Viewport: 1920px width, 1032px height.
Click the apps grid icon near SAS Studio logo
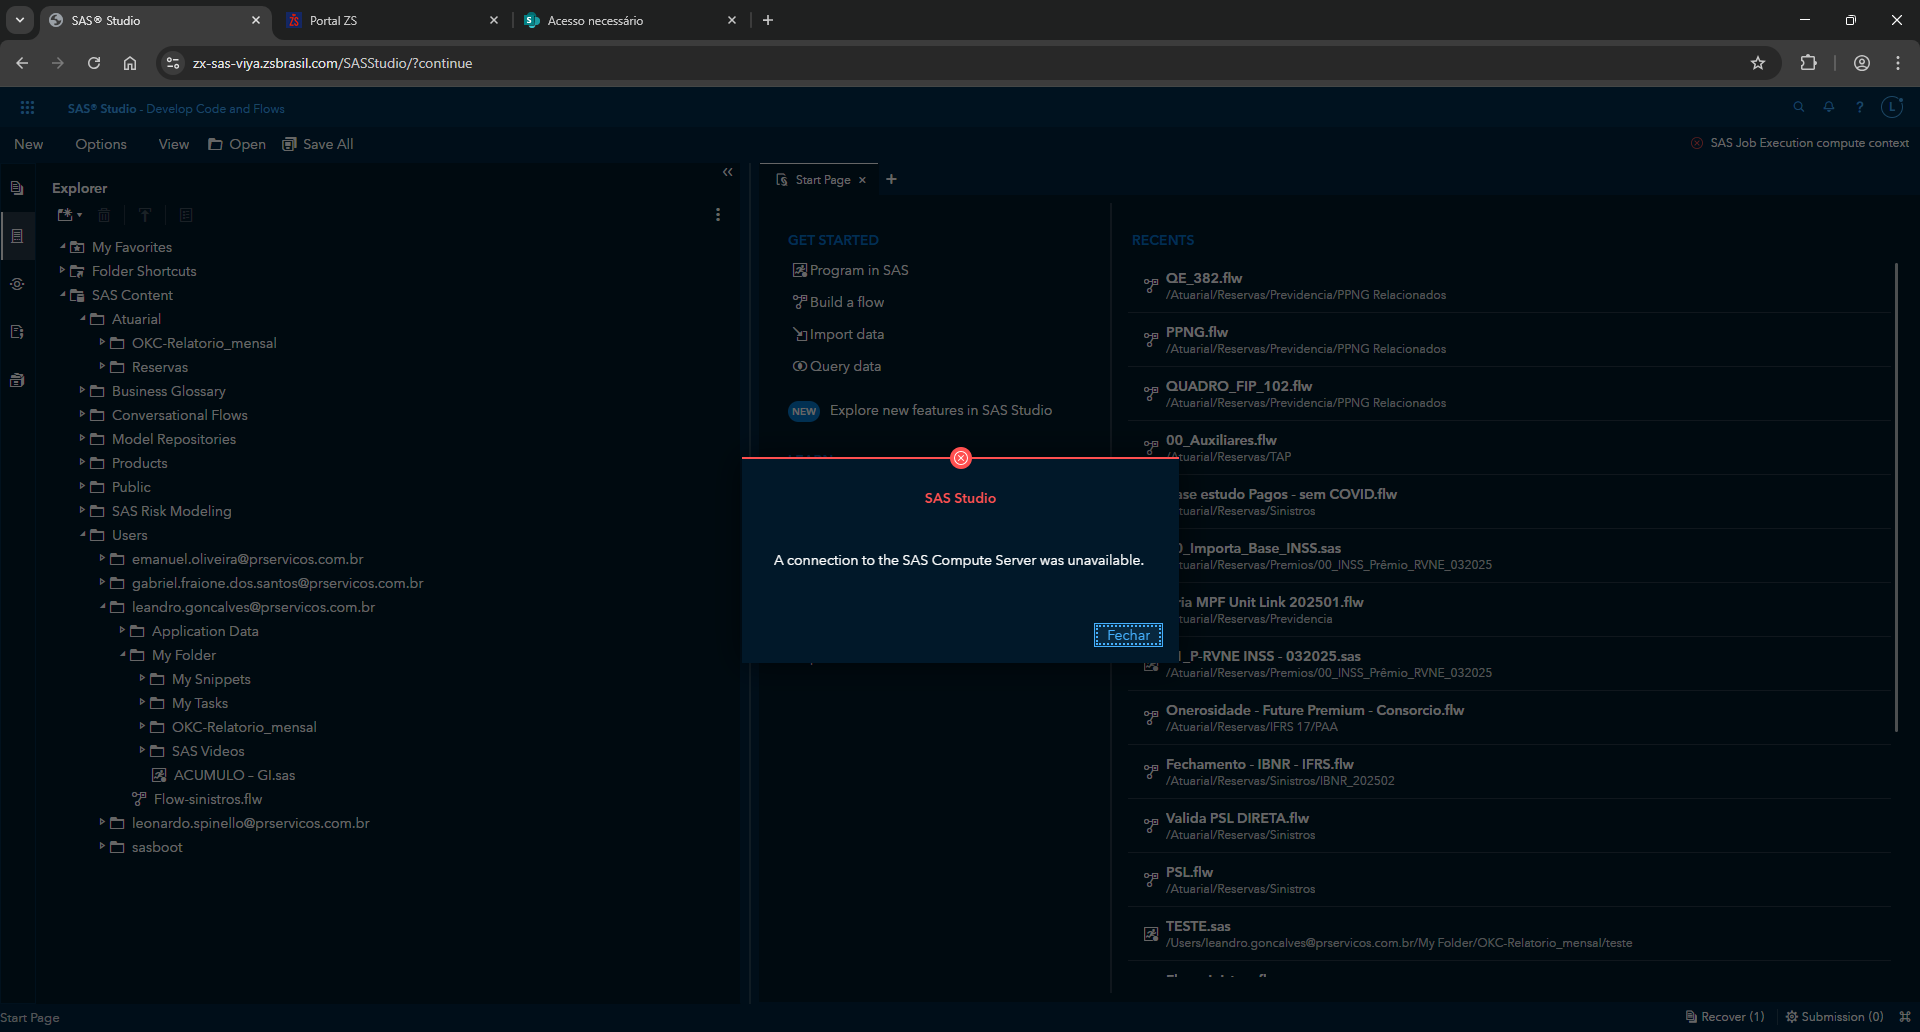click(27, 107)
